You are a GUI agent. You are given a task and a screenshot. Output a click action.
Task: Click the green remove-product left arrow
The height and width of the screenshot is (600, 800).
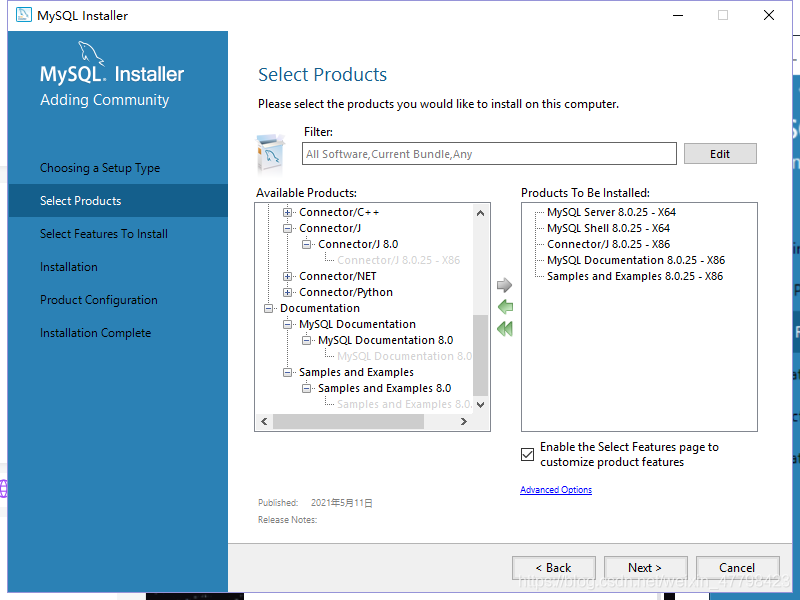click(505, 307)
